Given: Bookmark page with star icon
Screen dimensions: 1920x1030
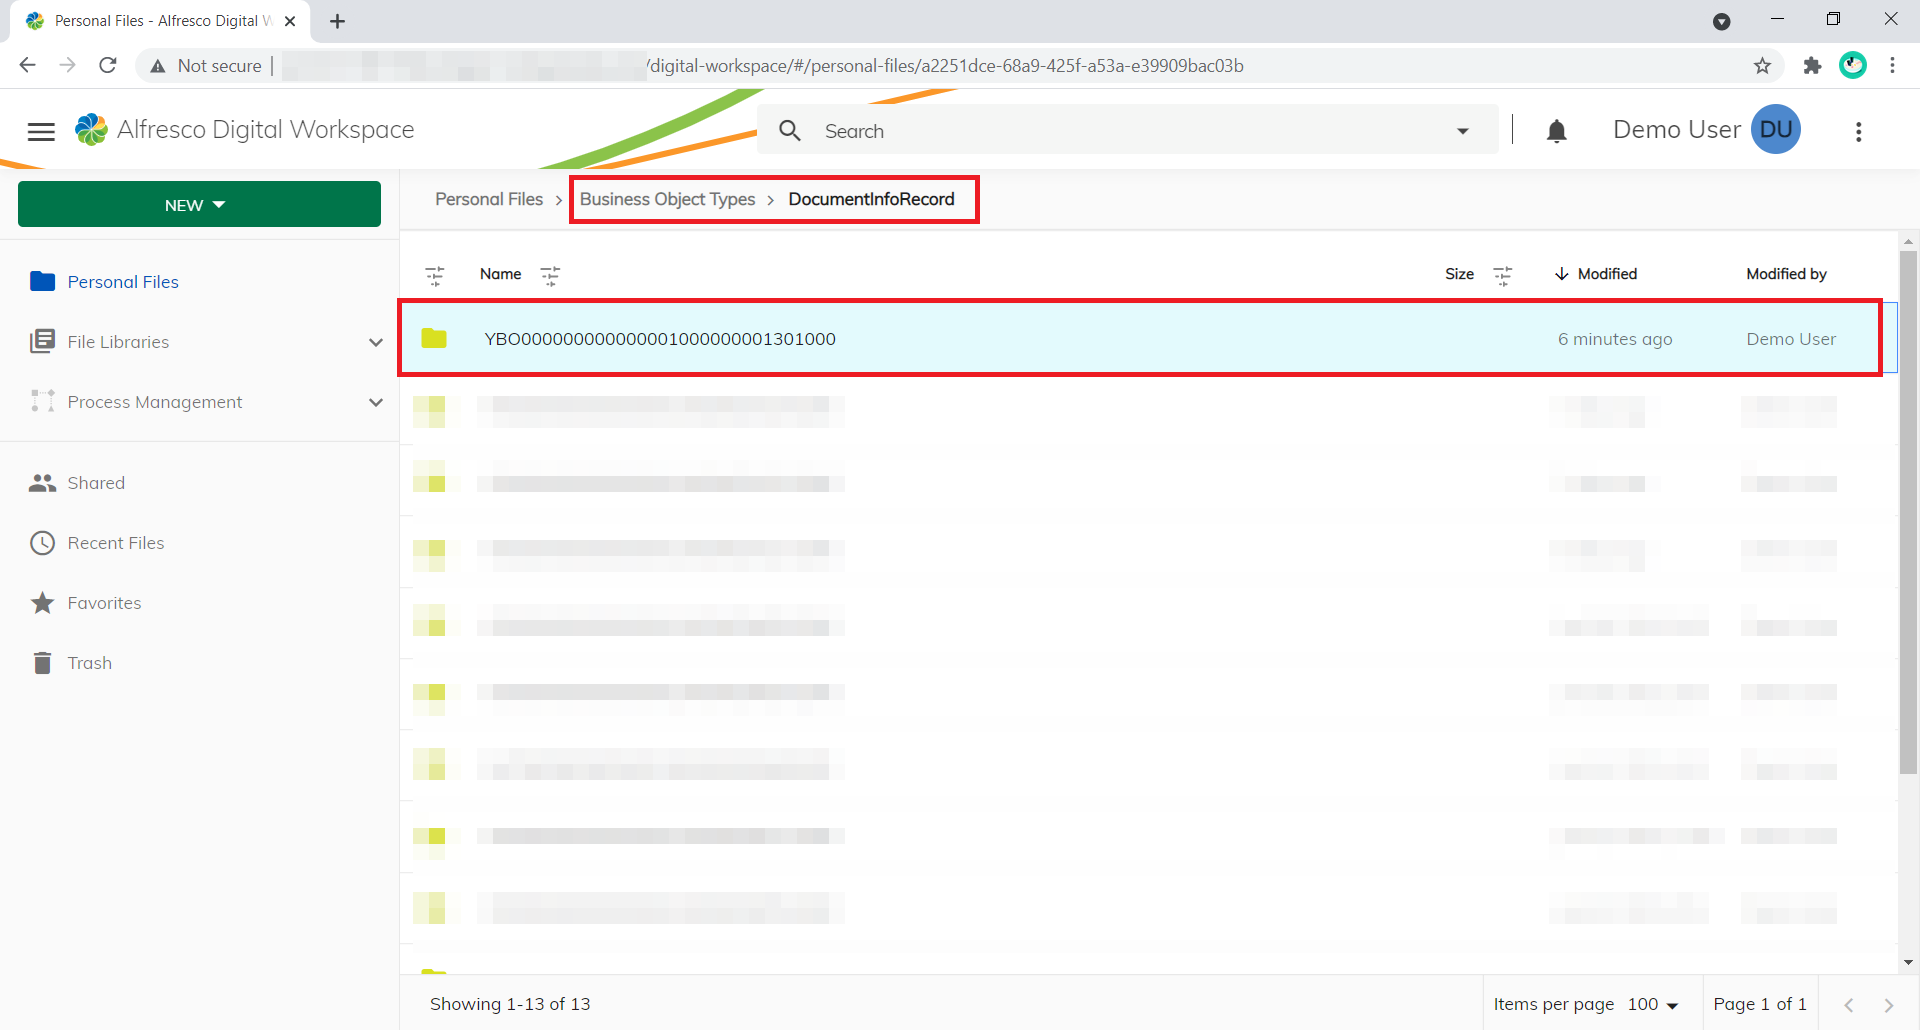Looking at the screenshot, I should coord(1762,66).
